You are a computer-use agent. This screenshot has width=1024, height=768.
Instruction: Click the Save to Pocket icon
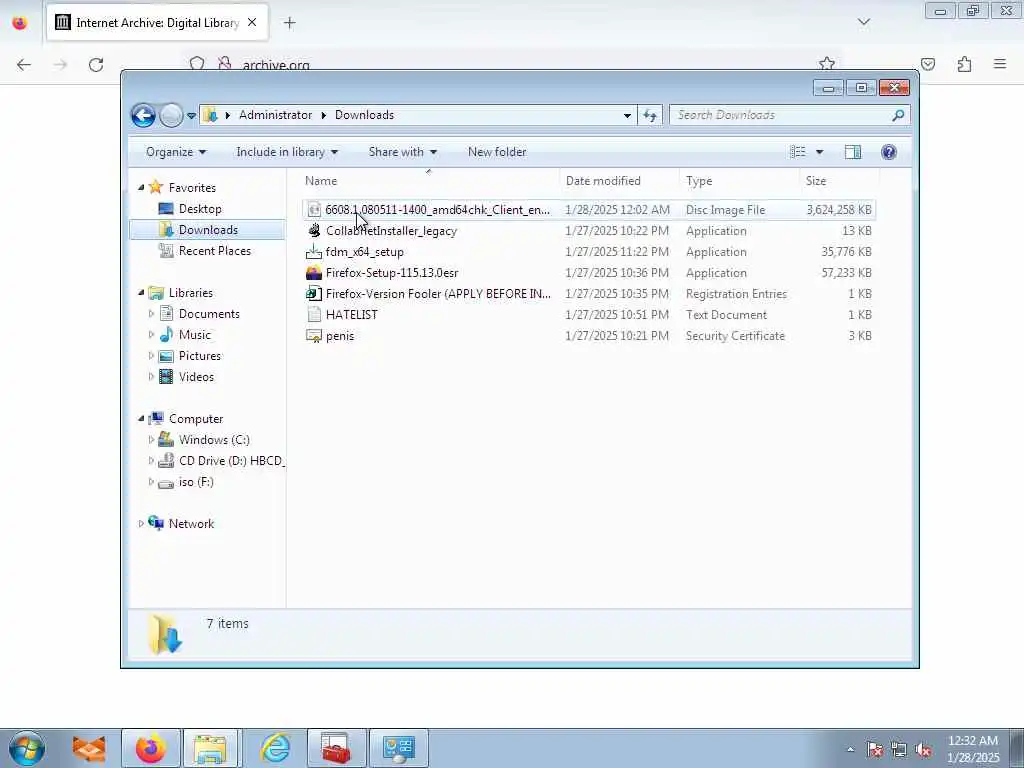click(928, 64)
